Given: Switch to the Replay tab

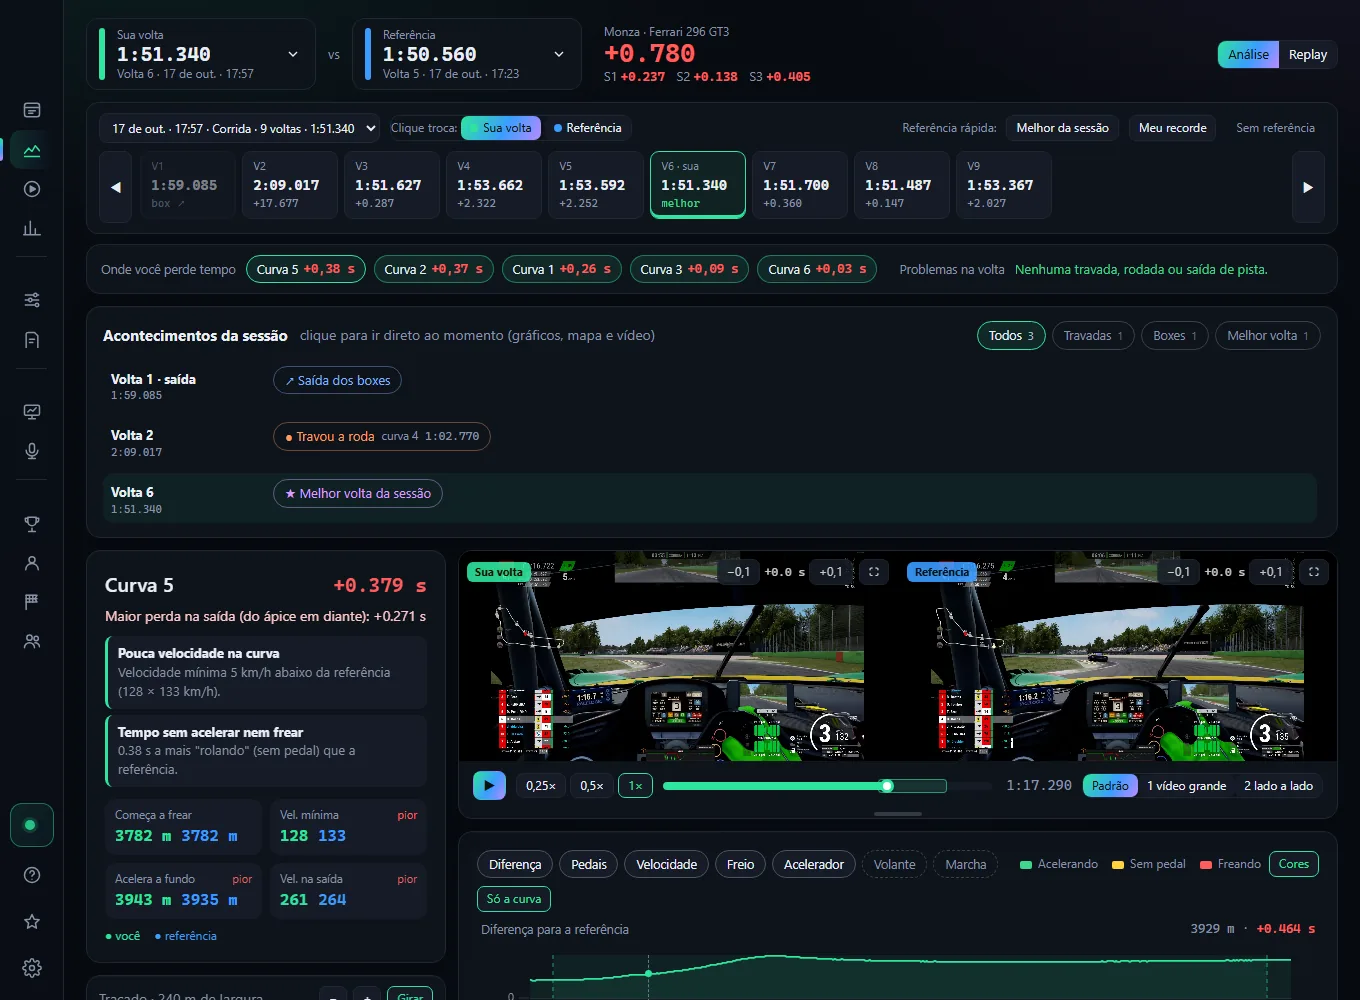Looking at the screenshot, I should click(x=1307, y=54).
